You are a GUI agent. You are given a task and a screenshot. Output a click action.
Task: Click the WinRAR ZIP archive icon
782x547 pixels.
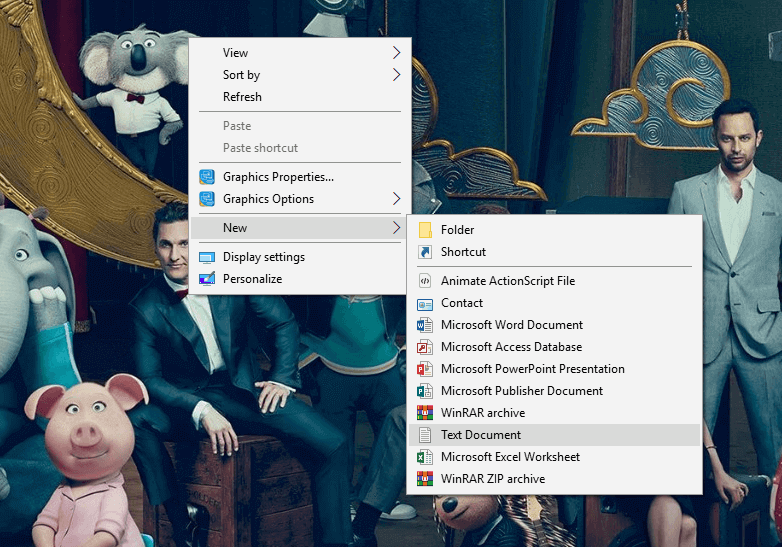click(425, 479)
